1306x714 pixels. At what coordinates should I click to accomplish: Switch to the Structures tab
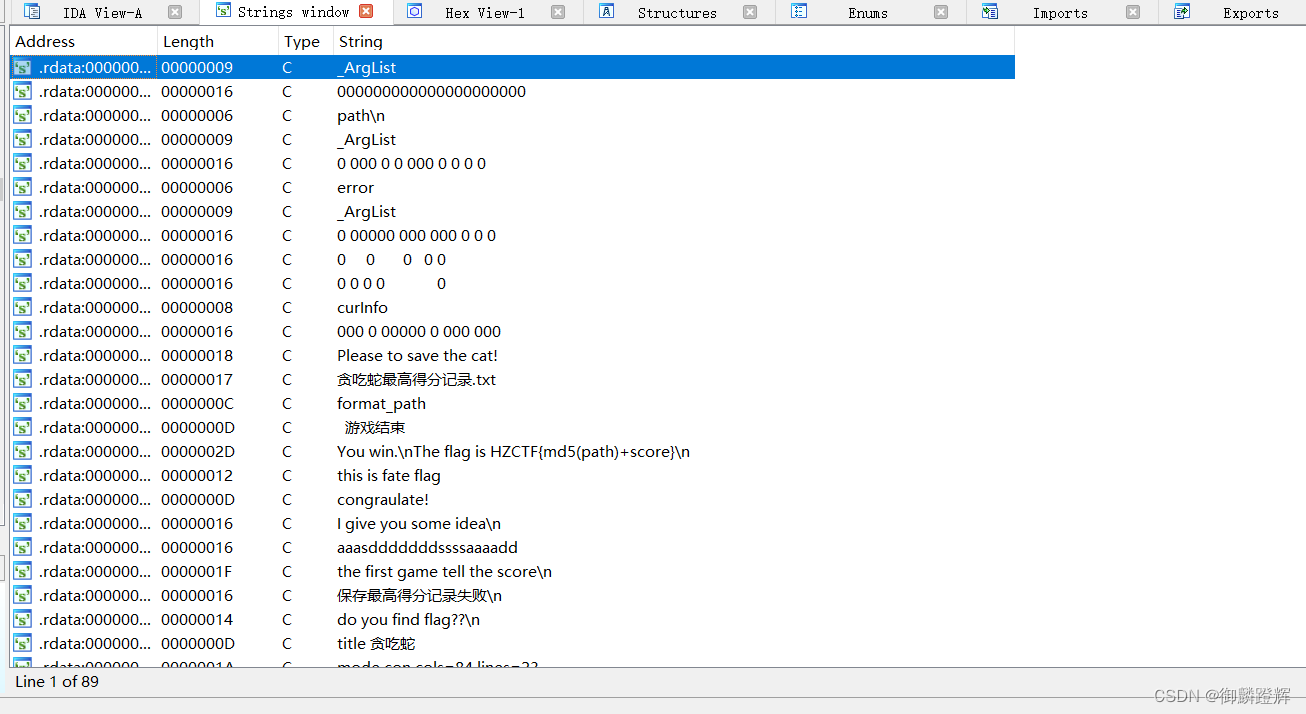click(677, 12)
